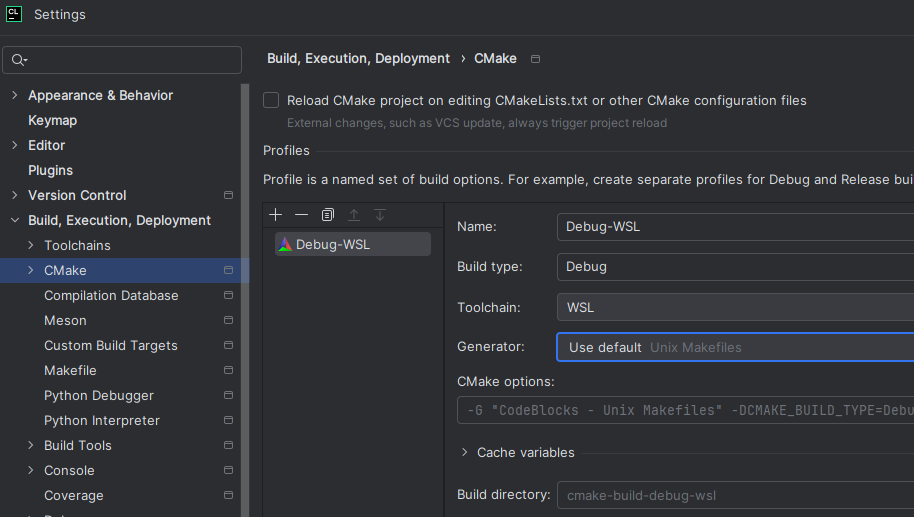Click Build directory field cmake-build-debug-wsl

[736, 495]
